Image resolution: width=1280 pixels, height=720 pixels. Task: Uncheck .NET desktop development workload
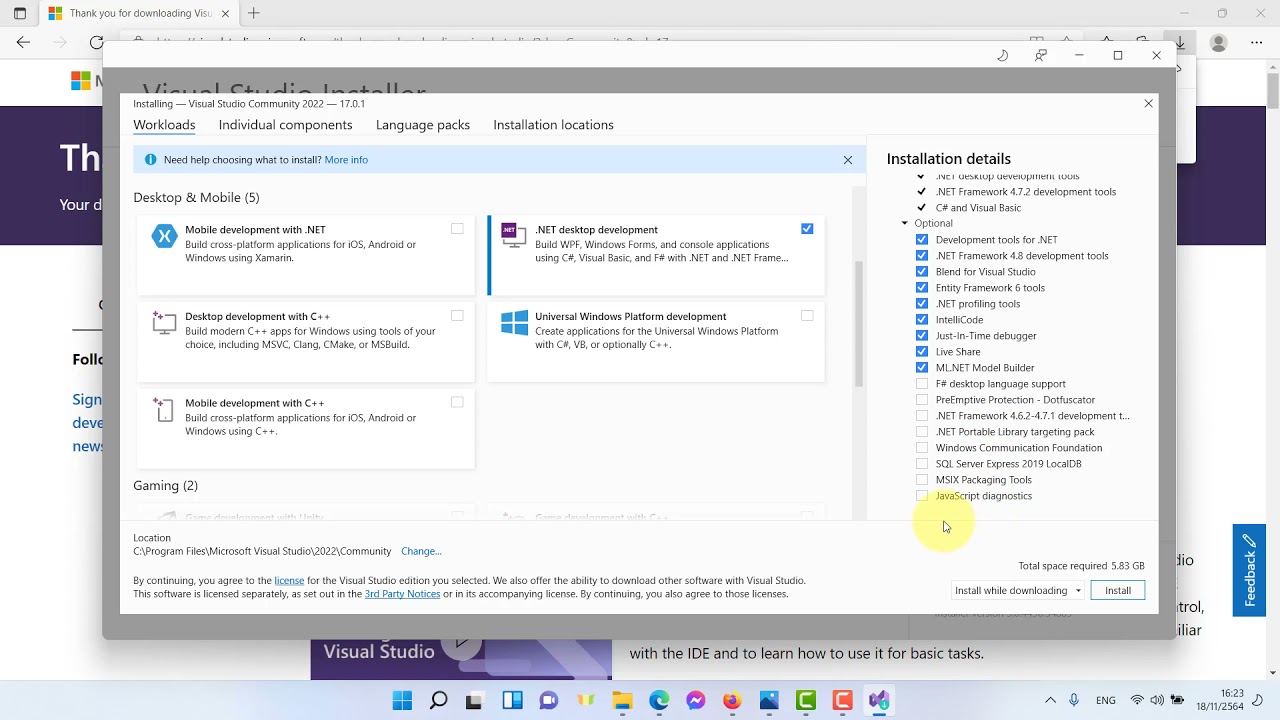807,229
